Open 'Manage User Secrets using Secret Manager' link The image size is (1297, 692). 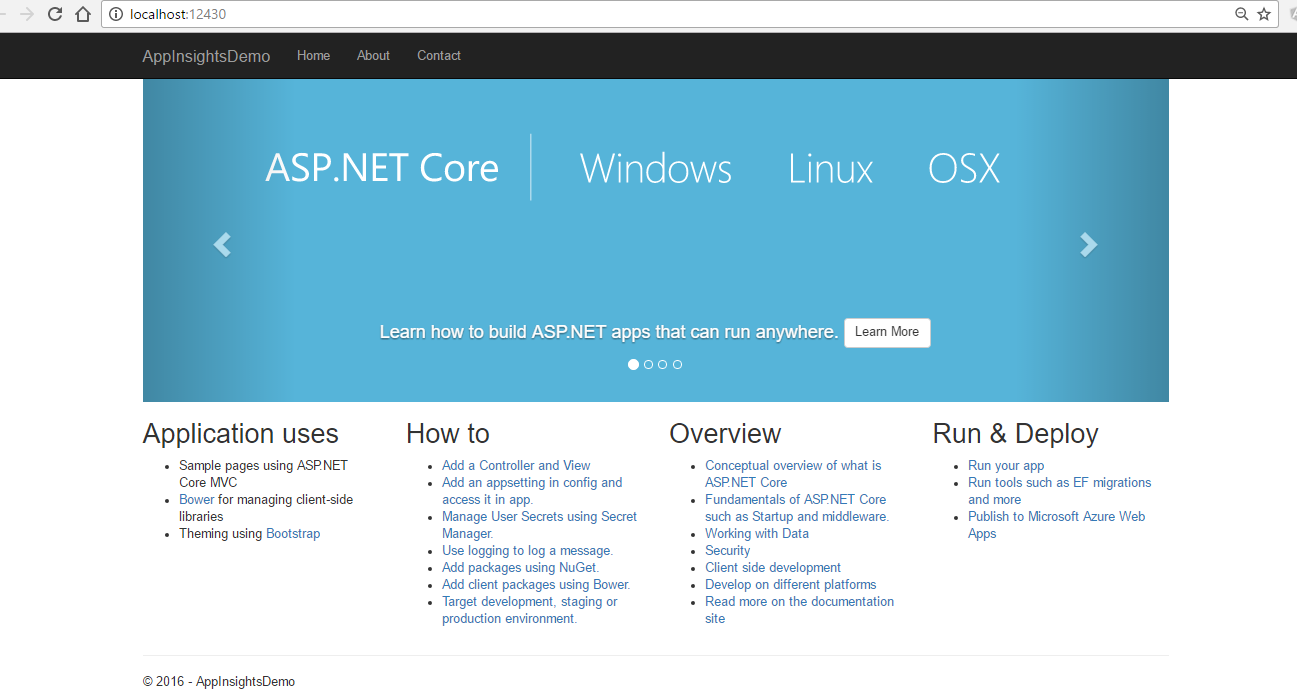pos(539,525)
